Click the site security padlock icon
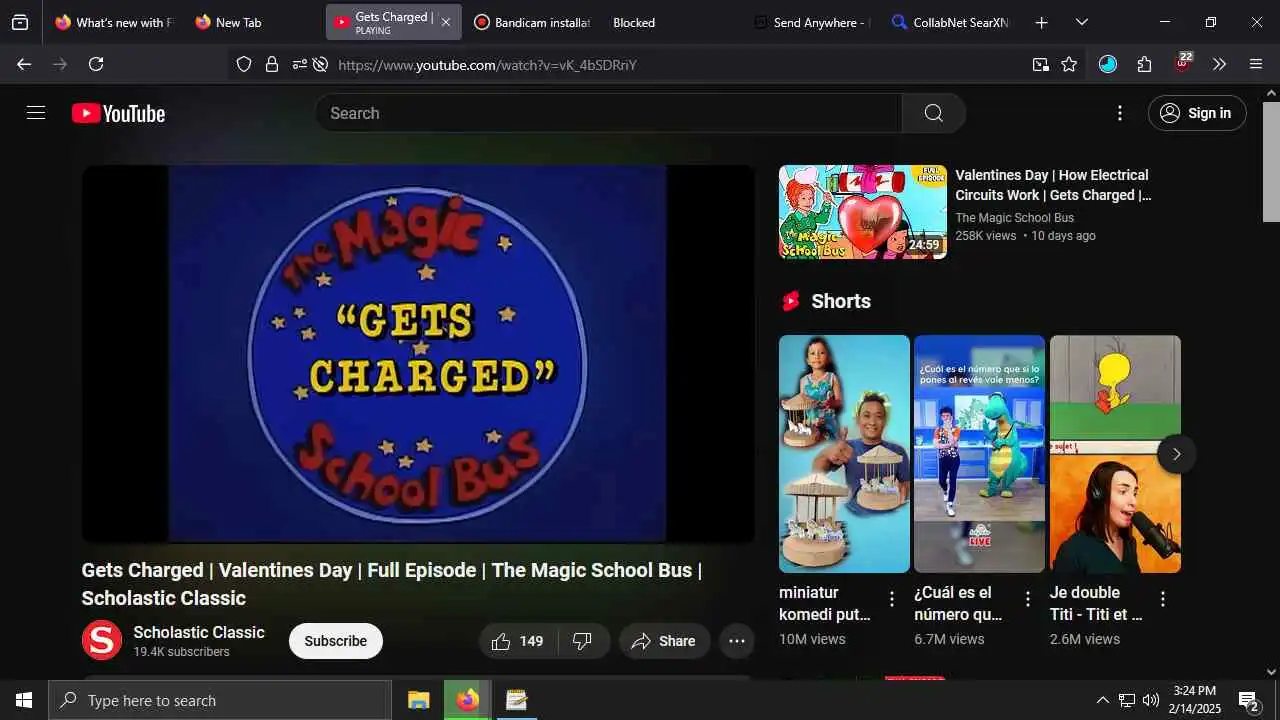Viewport: 1280px width, 720px height. [x=272, y=65]
